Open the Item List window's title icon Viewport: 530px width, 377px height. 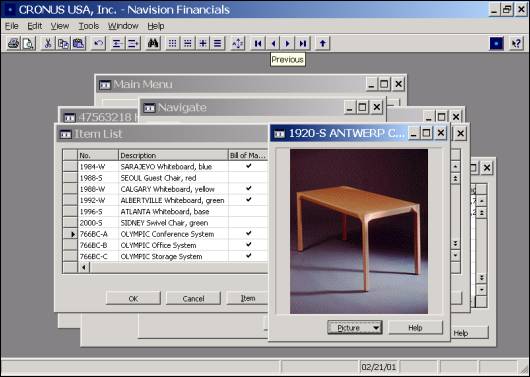click(66, 134)
